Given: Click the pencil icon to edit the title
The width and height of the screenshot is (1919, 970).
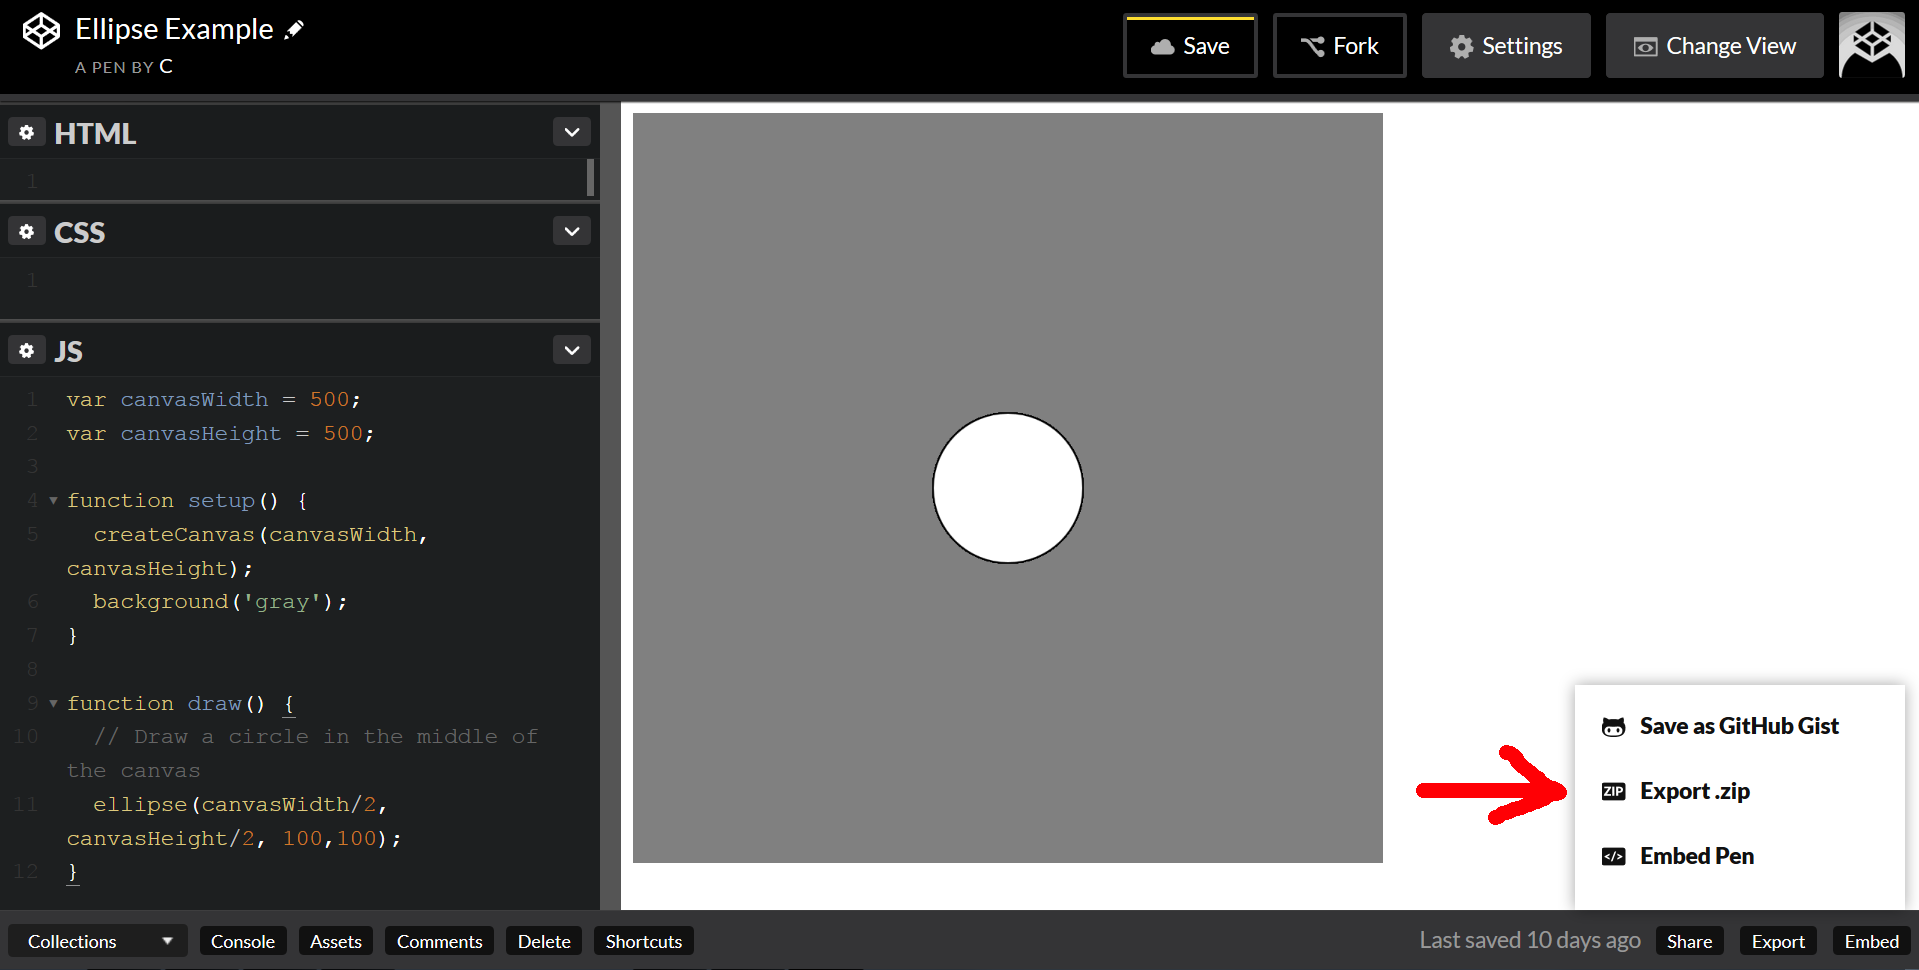Looking at the screenshot, I should [294, 30].
